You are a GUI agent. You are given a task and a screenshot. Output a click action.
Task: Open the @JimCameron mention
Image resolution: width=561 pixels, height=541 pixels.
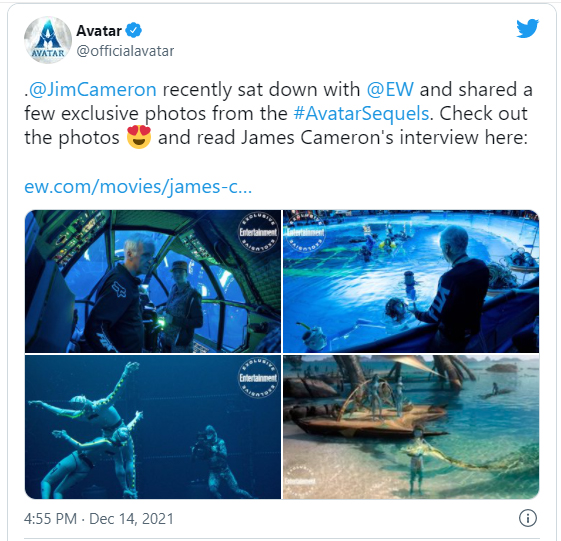92,89
